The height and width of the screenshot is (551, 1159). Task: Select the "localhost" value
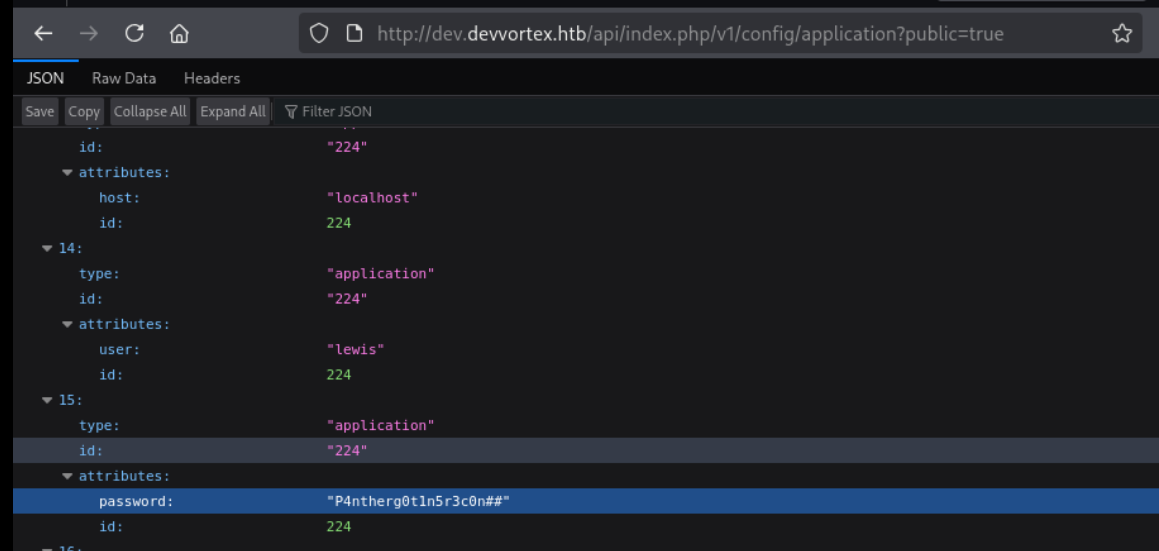(373, 198)
